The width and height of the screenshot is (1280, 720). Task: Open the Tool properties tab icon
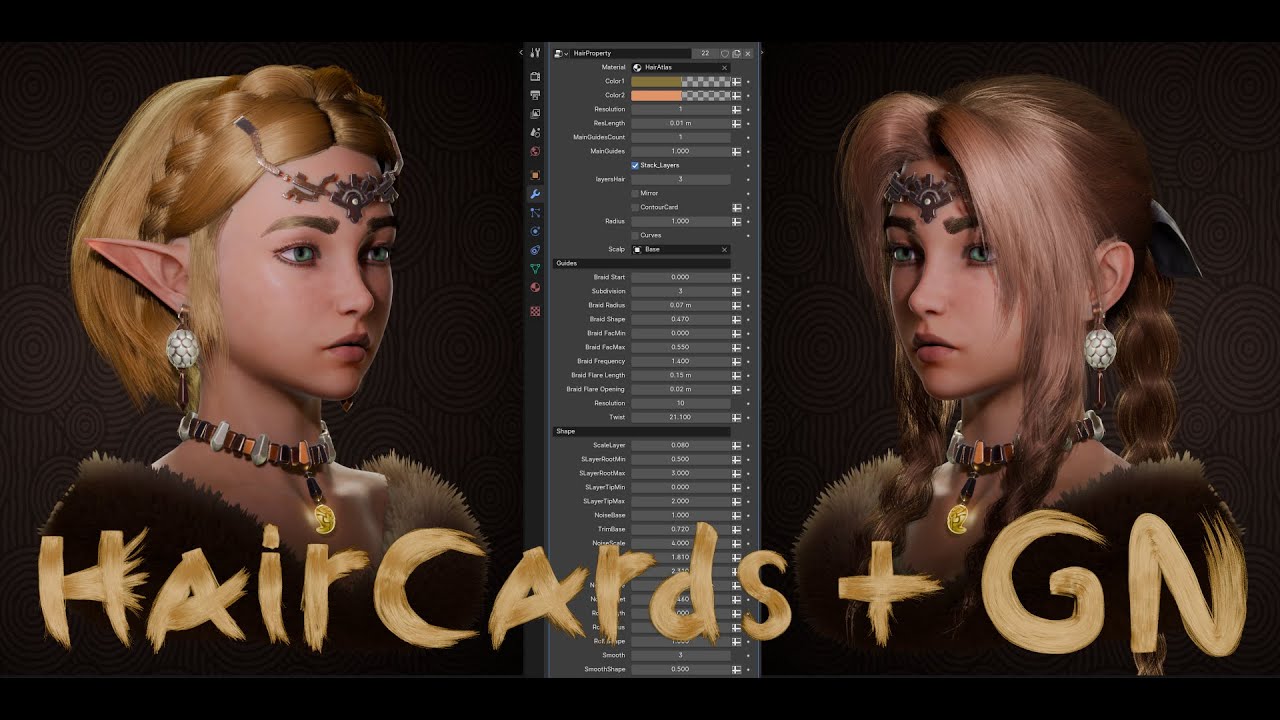[x=535, y=53]
